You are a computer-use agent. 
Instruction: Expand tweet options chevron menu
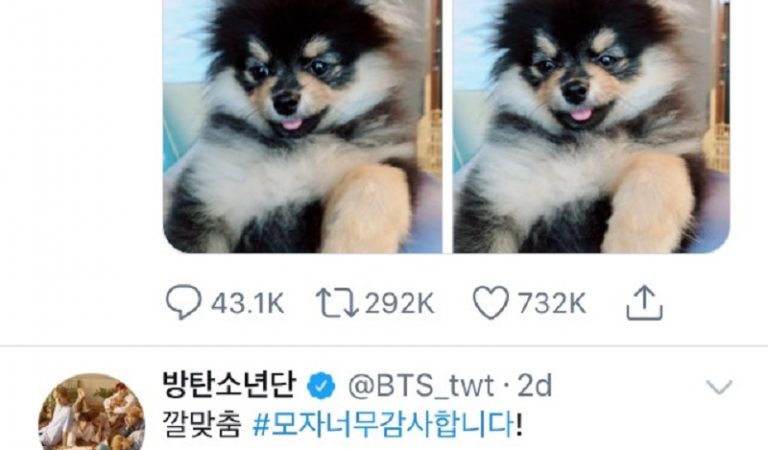[x=719, y=387]
